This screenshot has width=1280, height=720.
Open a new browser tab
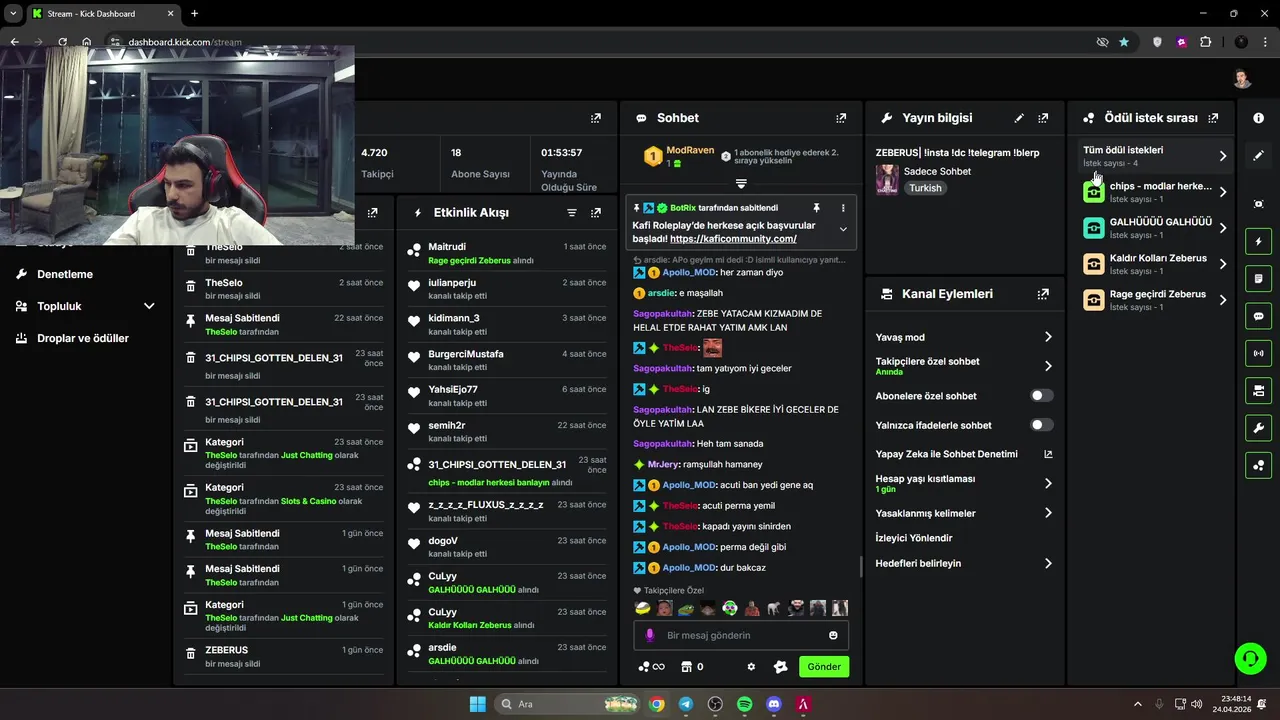[x=194, y=13]
